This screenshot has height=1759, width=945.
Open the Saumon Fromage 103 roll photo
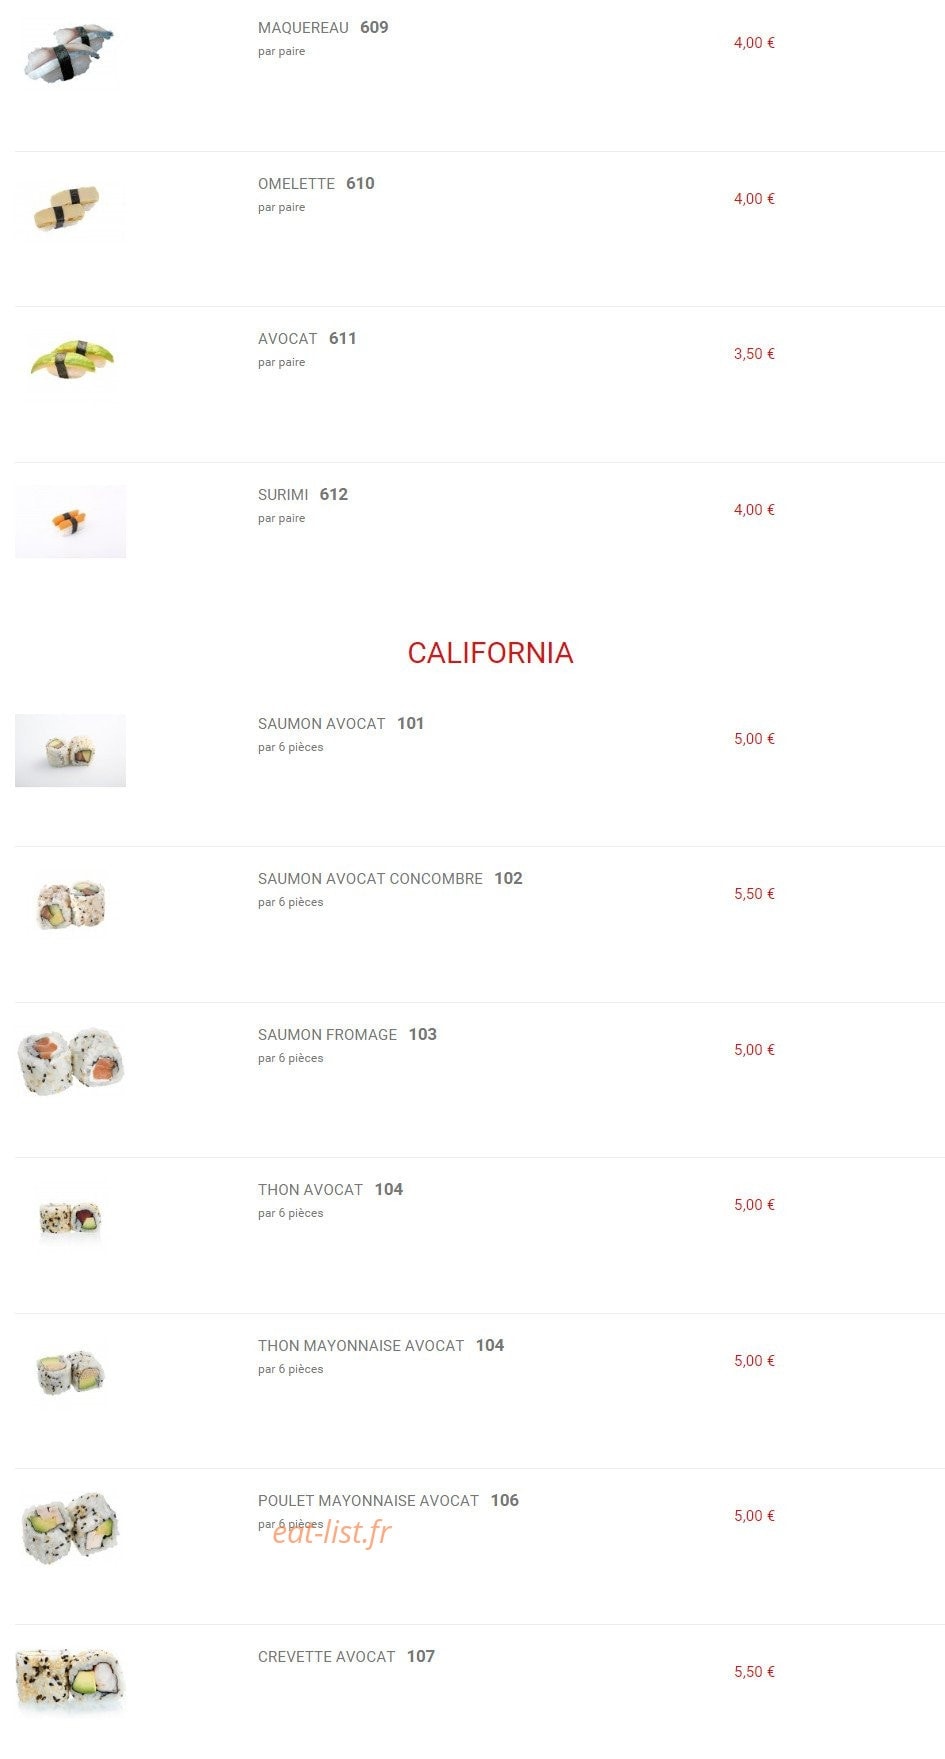click(70, 1061)
